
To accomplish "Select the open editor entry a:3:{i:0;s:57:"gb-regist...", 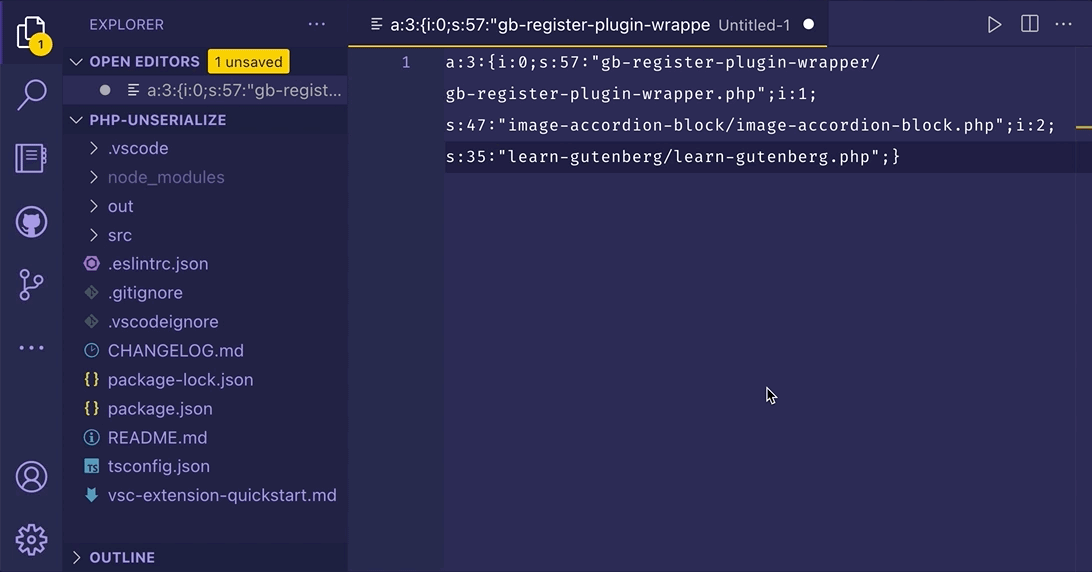I will point(205,91).
